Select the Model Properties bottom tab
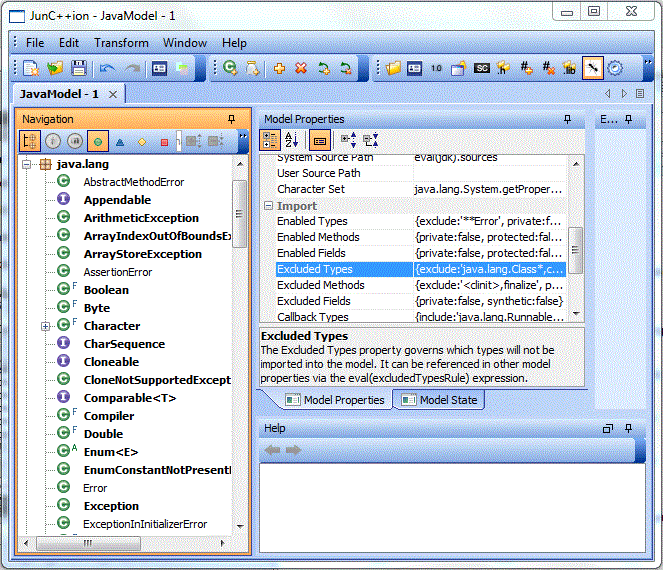The width and height of the screenshot is (663, 570). pyautogui.click(x=334, y=400)
